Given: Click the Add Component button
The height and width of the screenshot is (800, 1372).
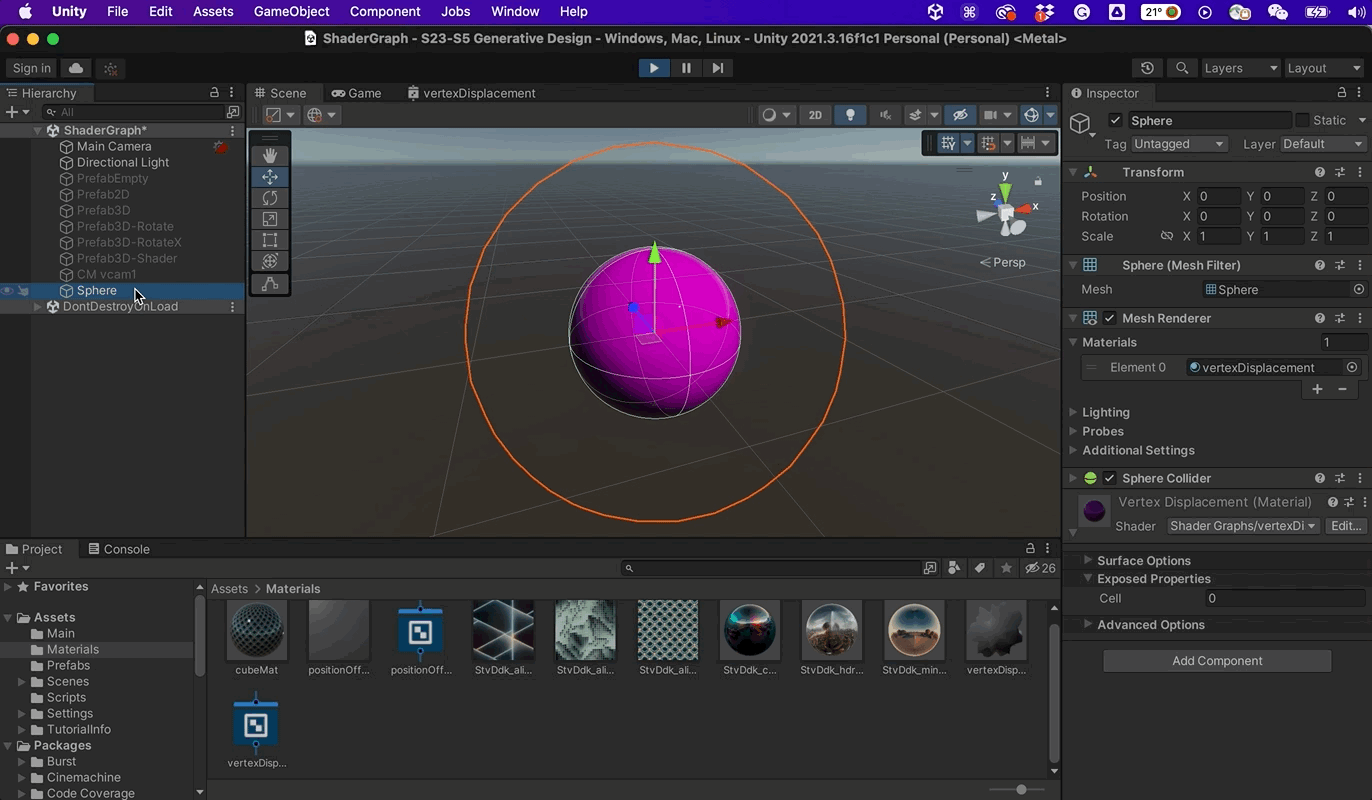Looking at the screenshot, I should click(1217, 661).
